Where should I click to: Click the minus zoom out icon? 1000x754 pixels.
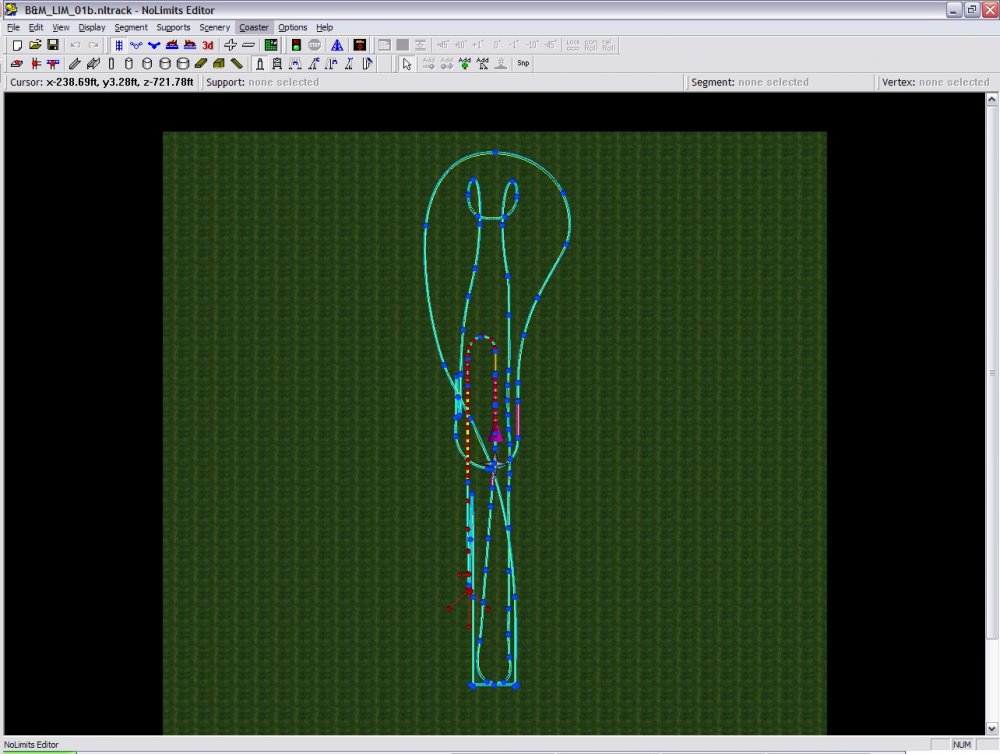click(x=248, y=45)
